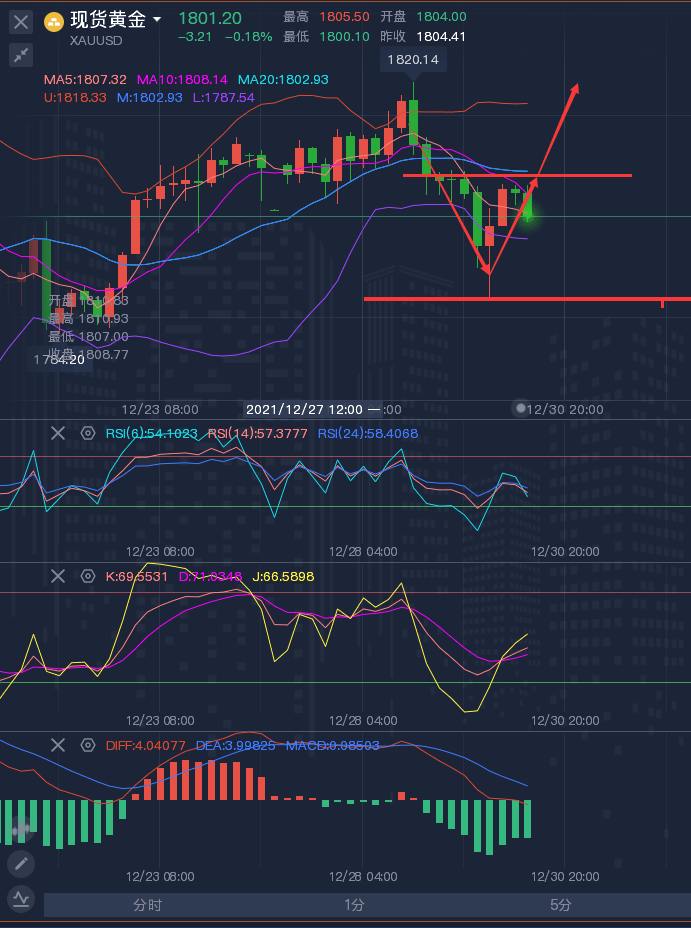The height and width of the screenshot is (928, 691).
Task: Open KDJ indicator settings
Action: coord(87,576)
